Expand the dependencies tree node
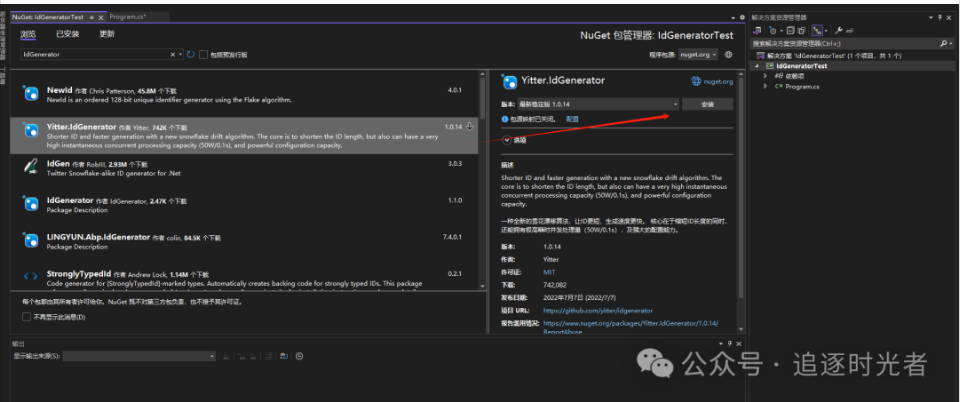Viewport: 960px width, 402px height. (x=765, y=76)
